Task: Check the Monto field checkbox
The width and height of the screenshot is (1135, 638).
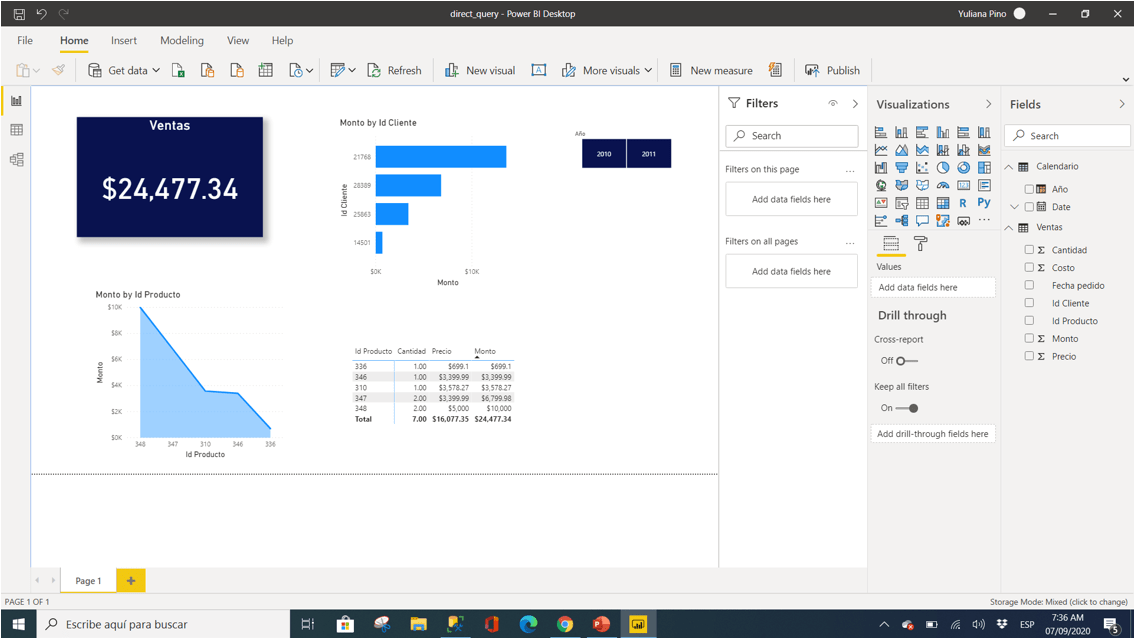Action: [1030, 338]
